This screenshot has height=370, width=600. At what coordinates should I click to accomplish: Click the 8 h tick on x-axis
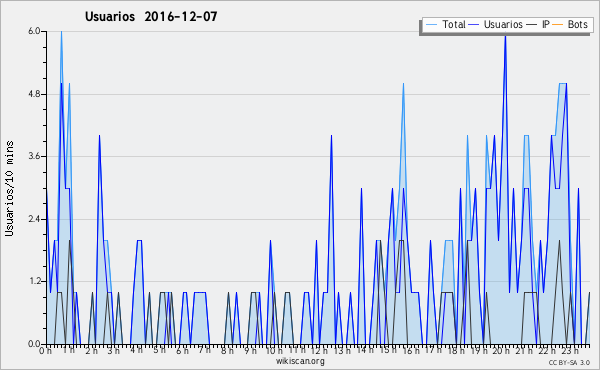pos(227,350)
